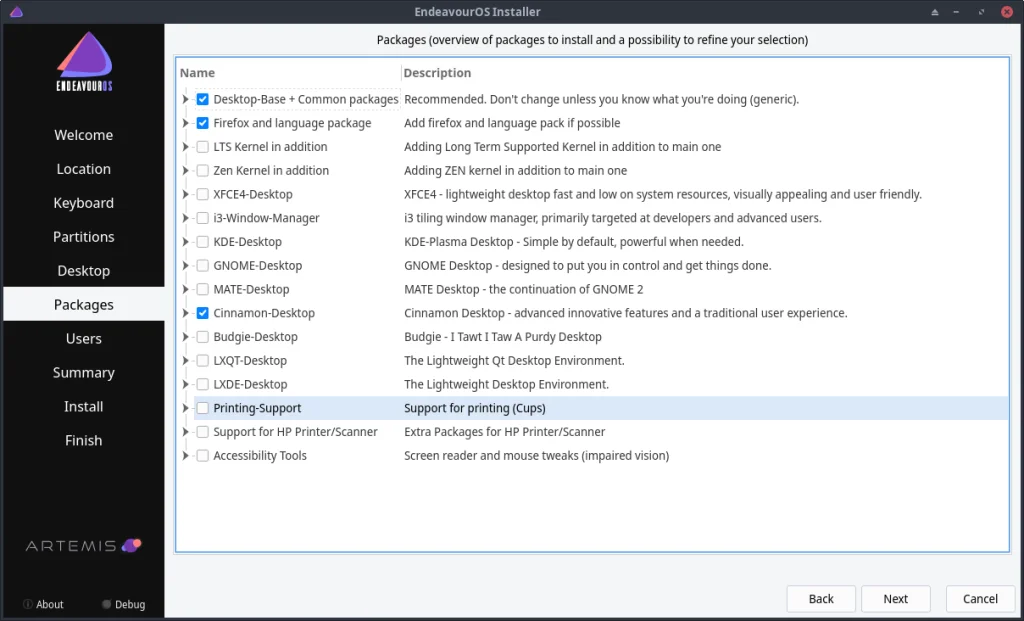Enable Support for HP Printer/Scanner checkbox
This screenshot has height=621, width=1024.
(202, 432)
